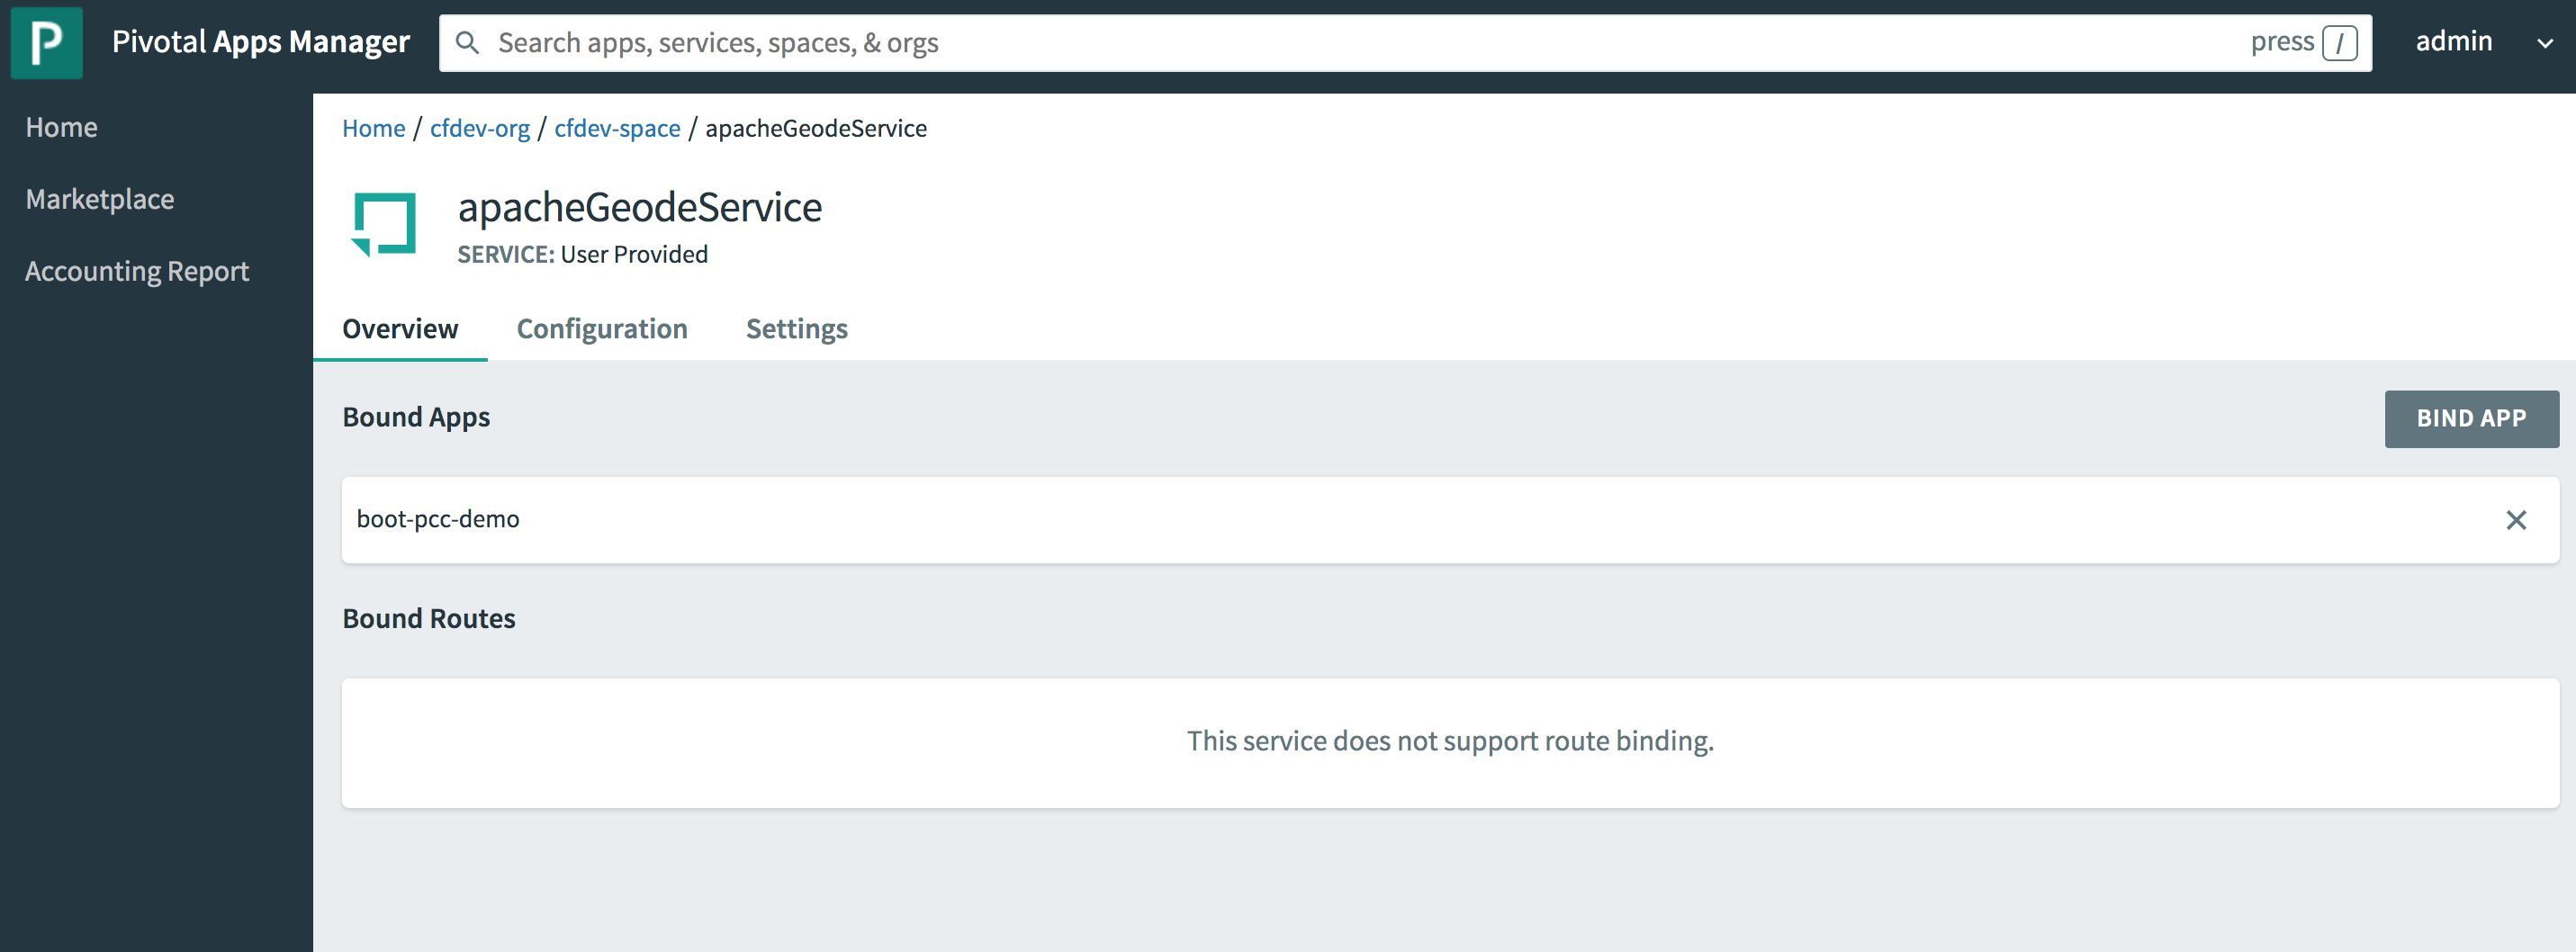Open Accounting Report in the sidebar

click(x=137, y=272)
